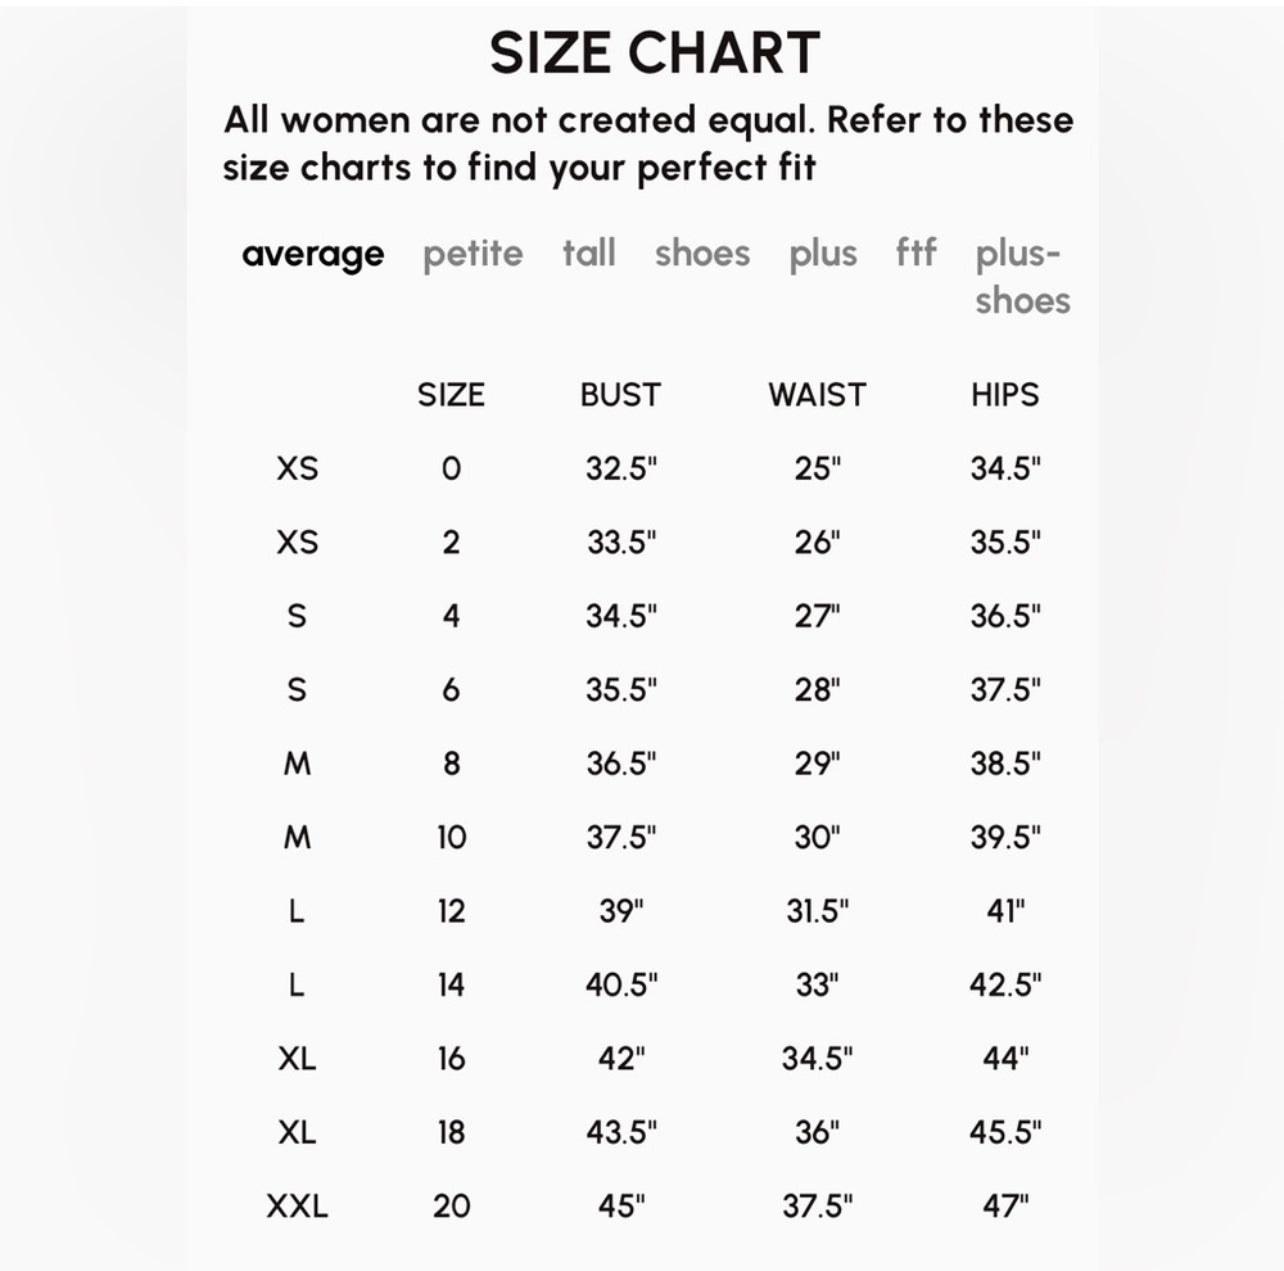Click the XXL row label
This screenshot has height=1271, width=1284.
297,1206
